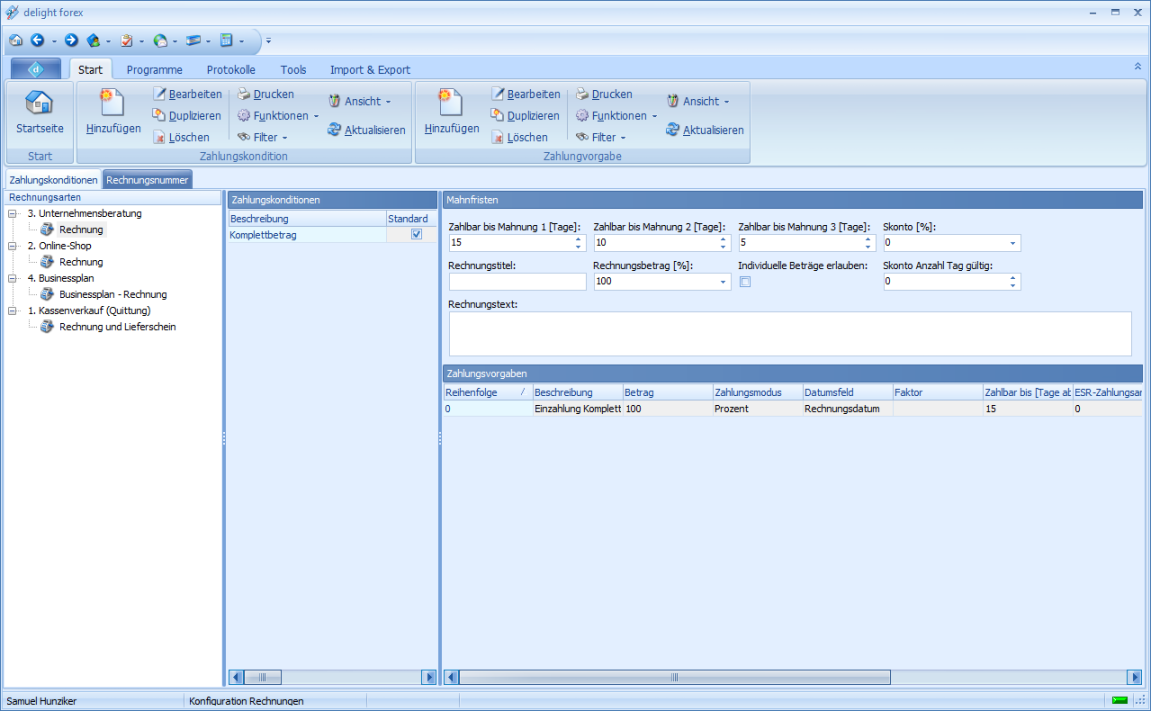The height and width of the screenshot is (711, 1151).
Task: Click Drucken in Zahlungsvorgabe group
Action: pyautogui.click(x=604, y=94)
